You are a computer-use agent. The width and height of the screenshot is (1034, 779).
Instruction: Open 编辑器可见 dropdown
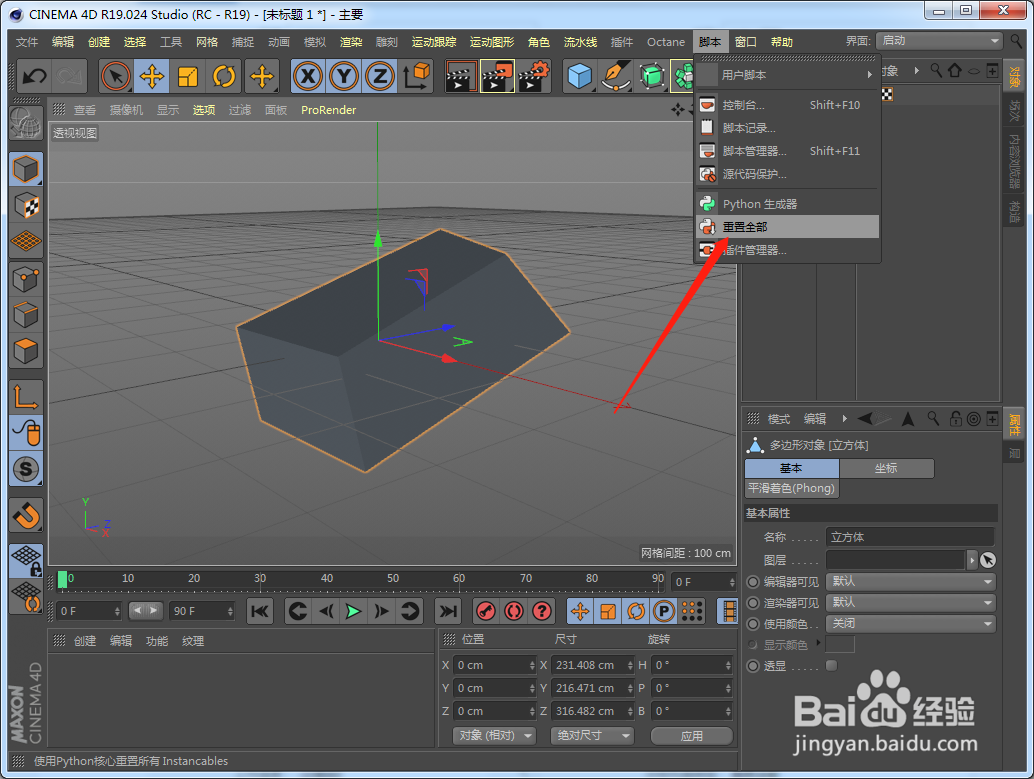pyautogui.click(x=911, y=582)
